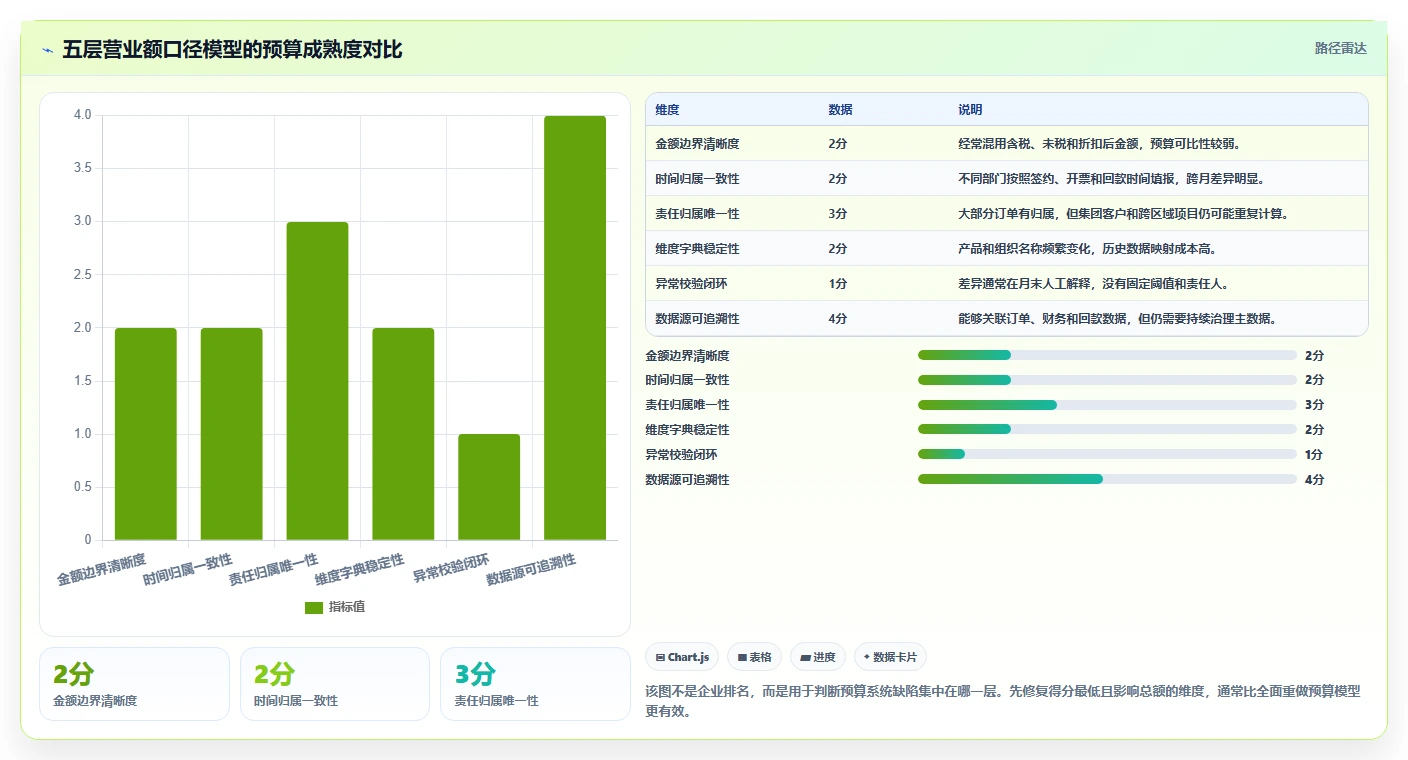Select the 进度 tag
Image resolution: width=1408 pixels, height=760 pixels.
pos(818,657)
